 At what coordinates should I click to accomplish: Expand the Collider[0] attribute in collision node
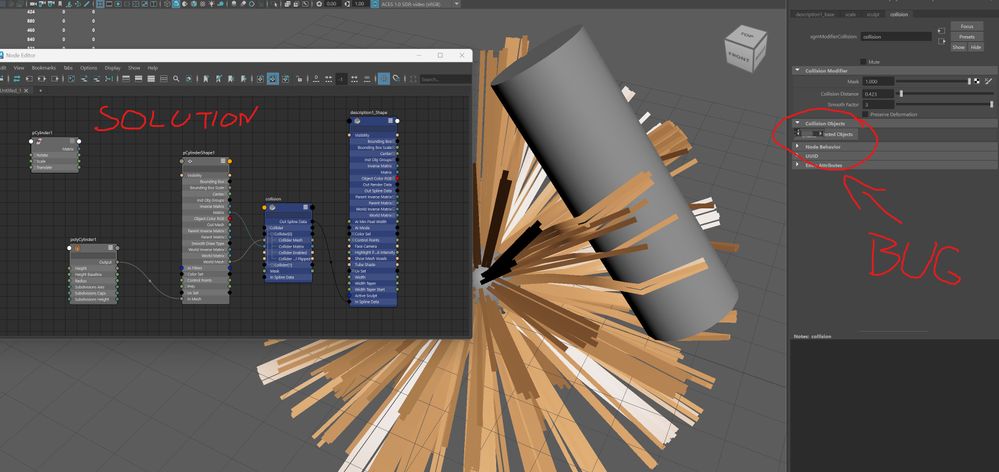[x=271, y=234]
